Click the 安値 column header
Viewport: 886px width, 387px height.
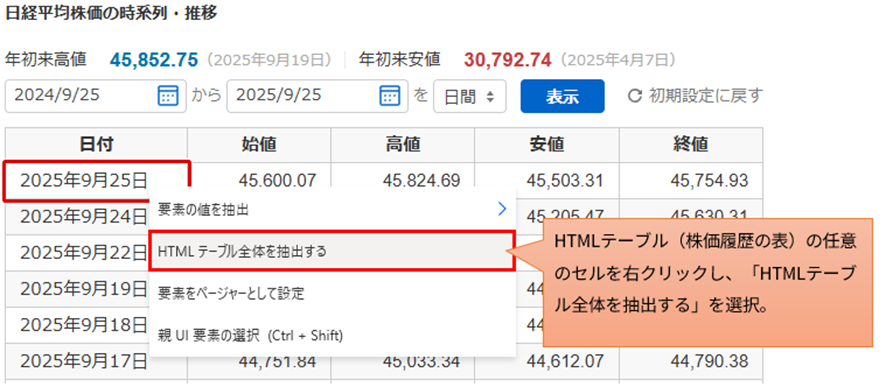point(547,145)
